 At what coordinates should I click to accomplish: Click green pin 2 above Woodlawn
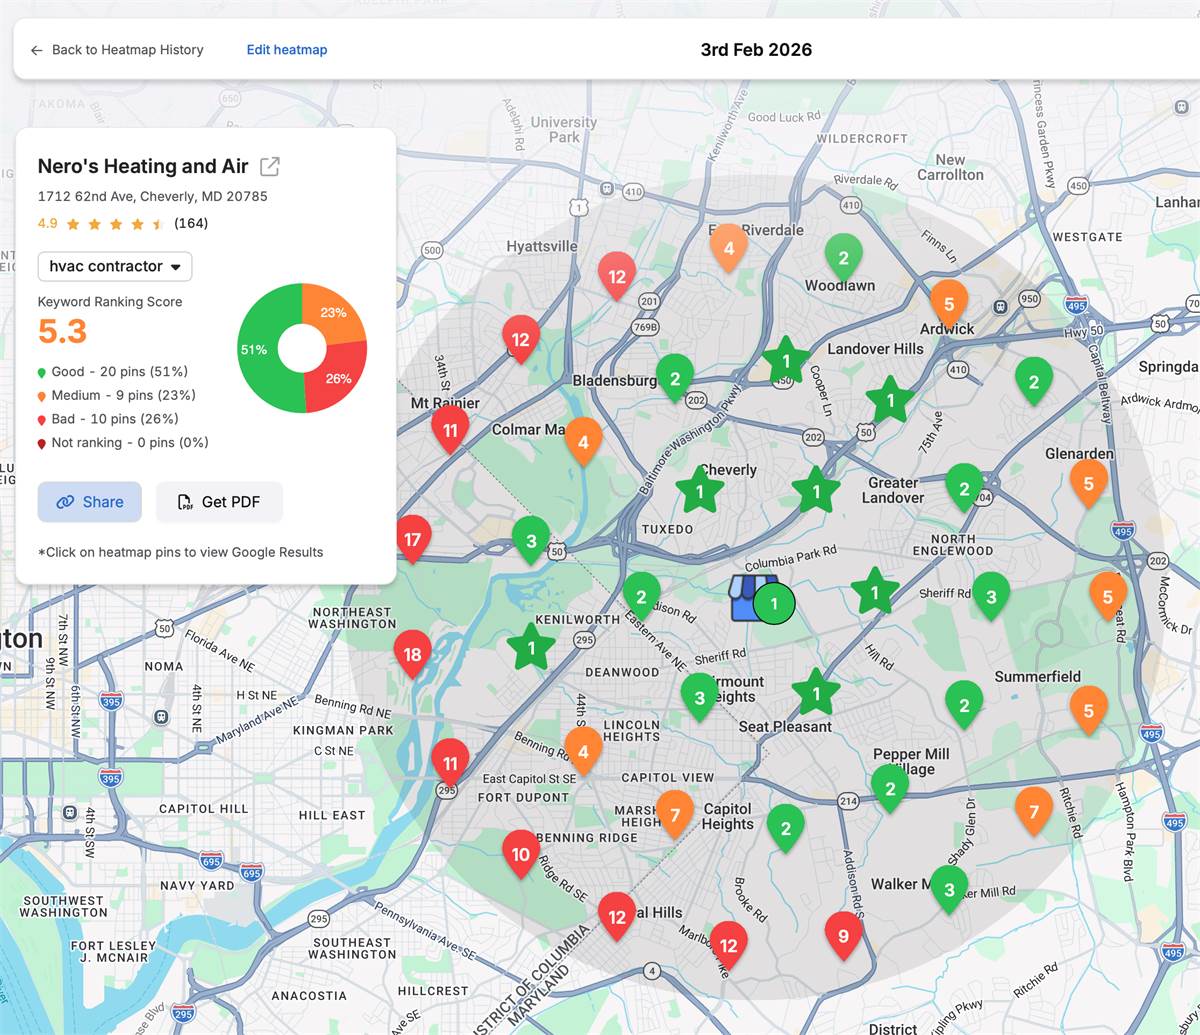click(x=843, y=260)
